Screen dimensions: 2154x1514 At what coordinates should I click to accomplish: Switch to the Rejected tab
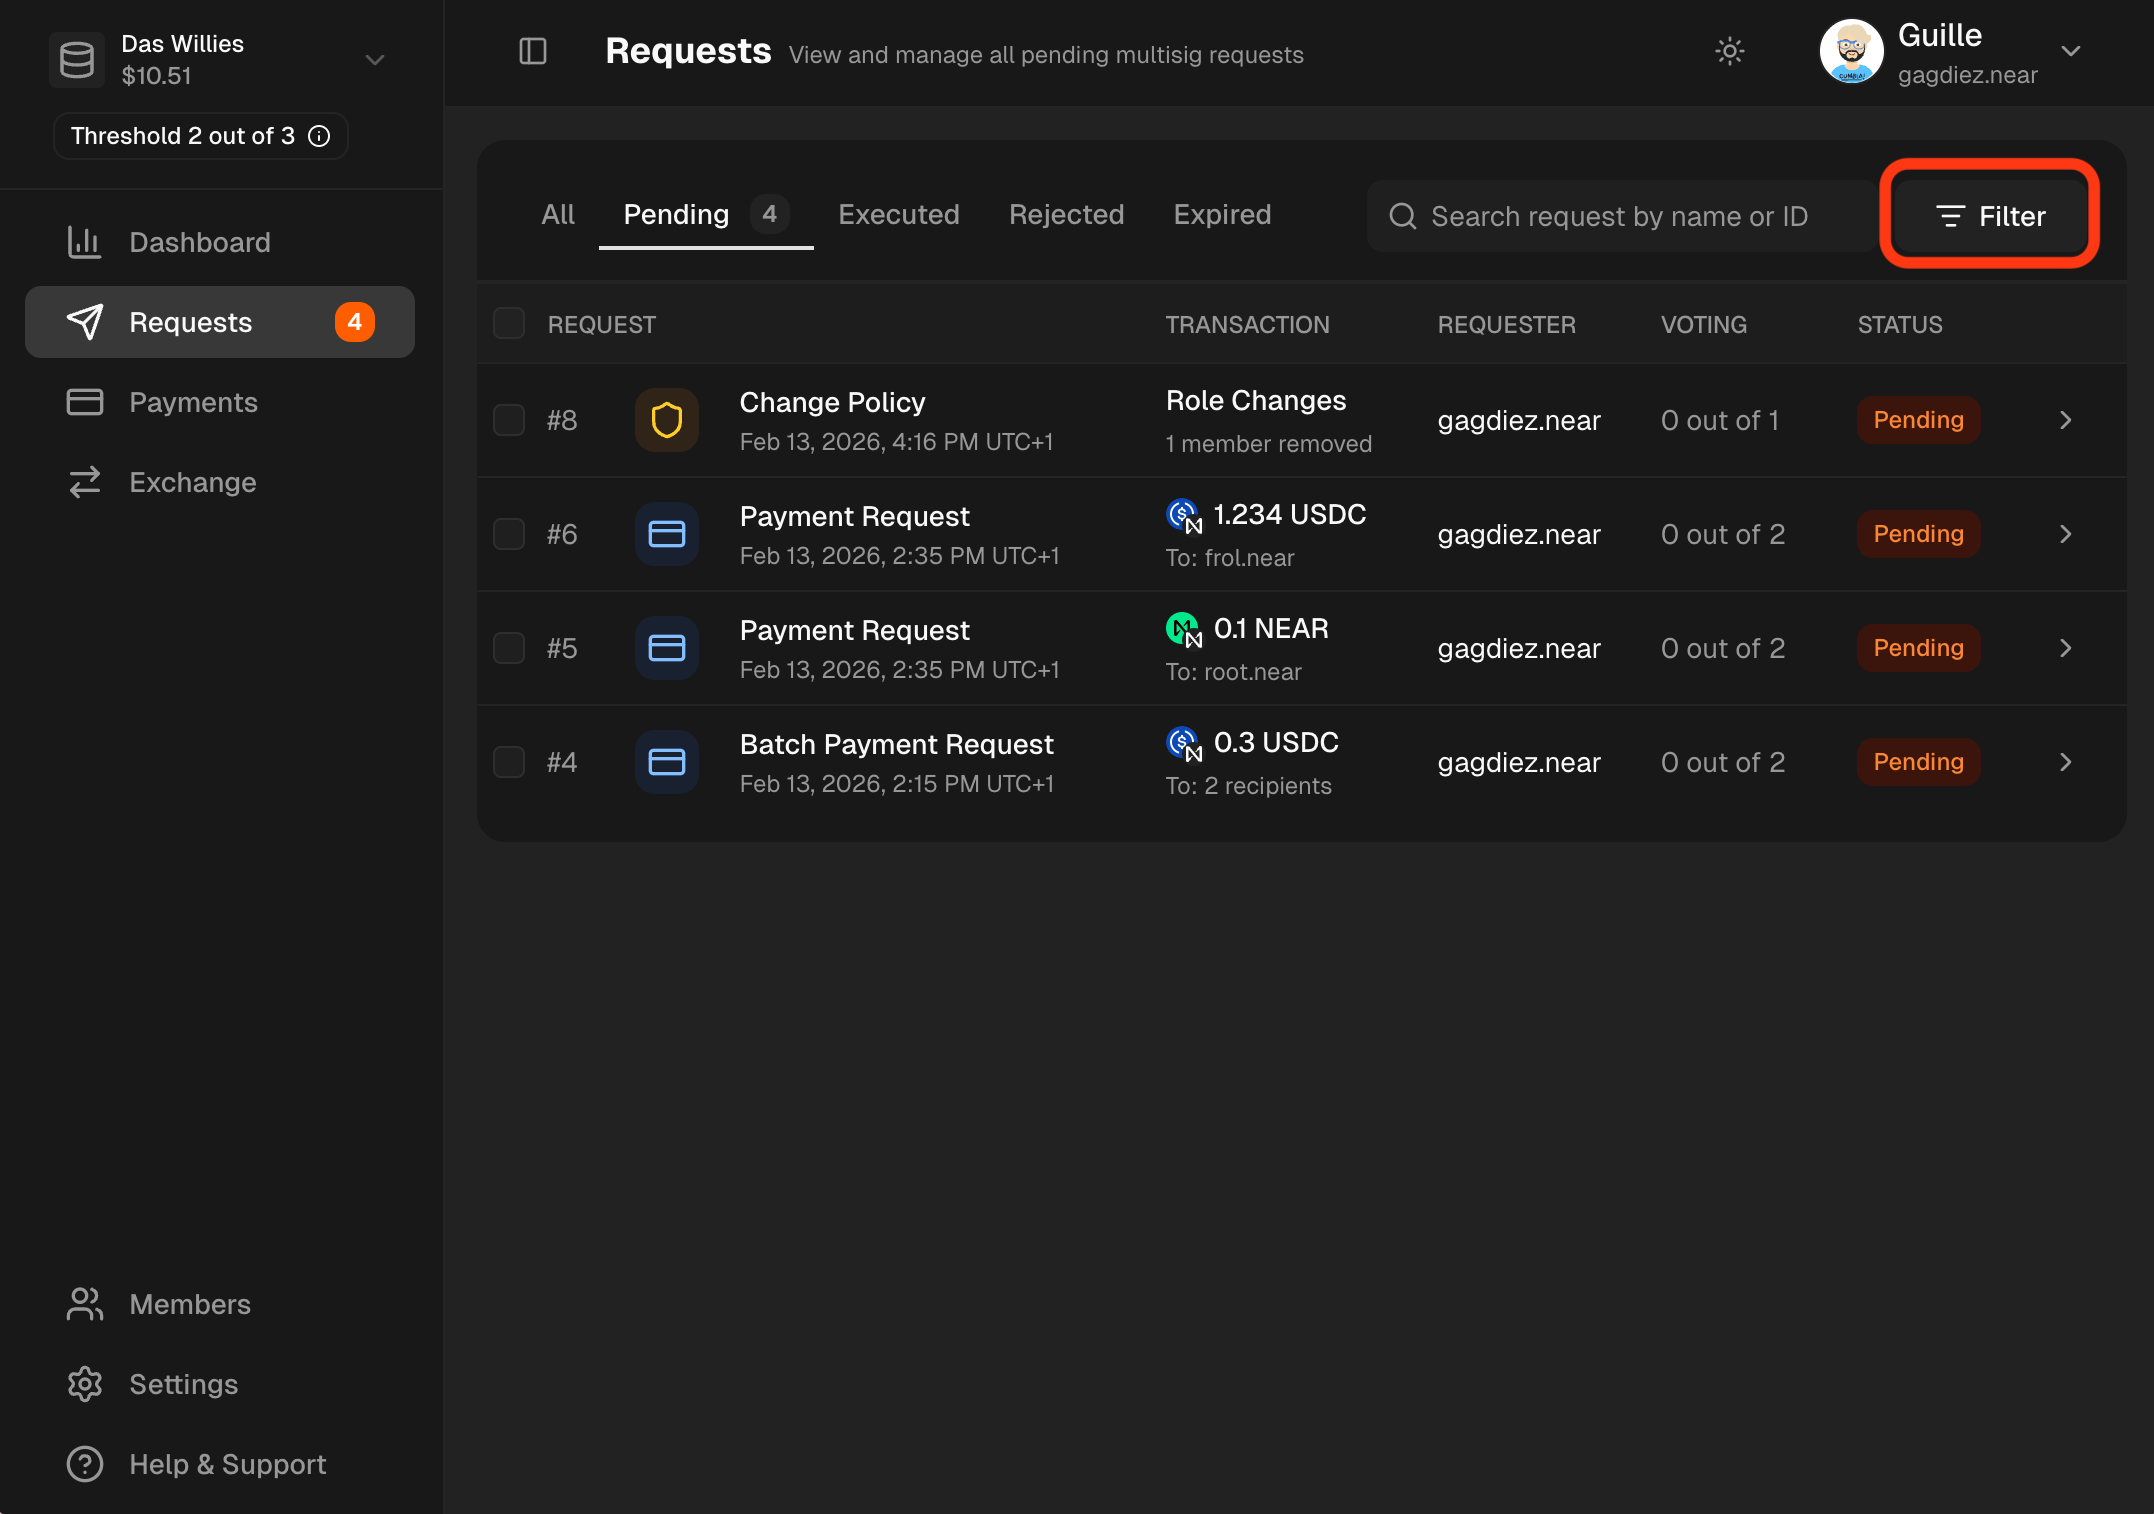[x=1066, y=215]
